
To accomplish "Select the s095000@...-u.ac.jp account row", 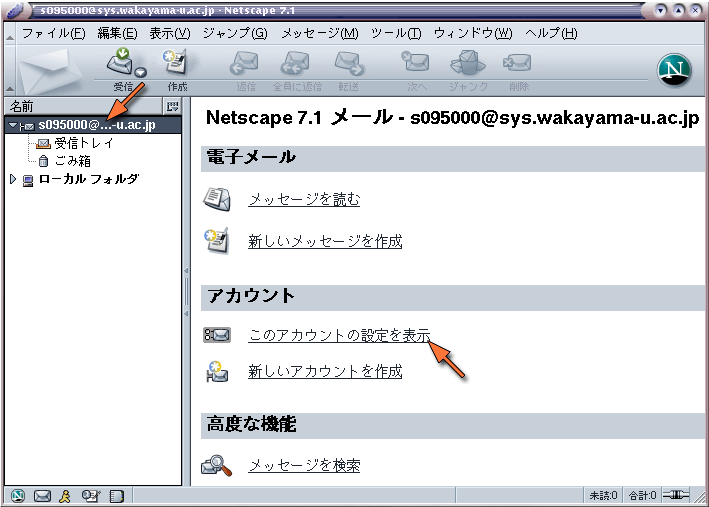I will tap(93, 125).
